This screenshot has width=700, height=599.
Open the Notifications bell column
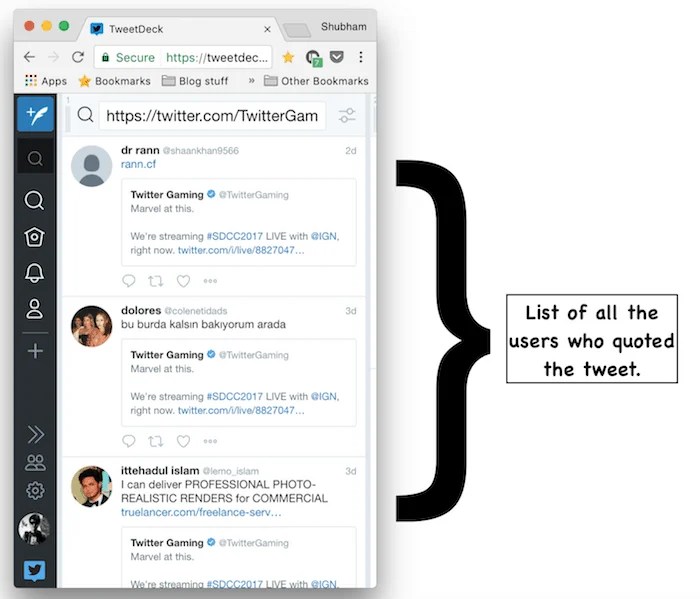(x=34, y=273)
